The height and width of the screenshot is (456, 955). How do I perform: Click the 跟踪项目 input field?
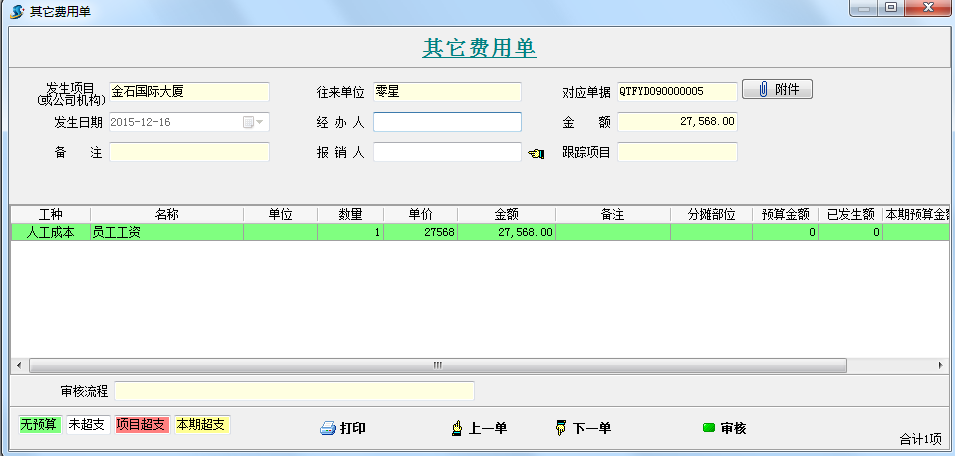tap(677, 152)
